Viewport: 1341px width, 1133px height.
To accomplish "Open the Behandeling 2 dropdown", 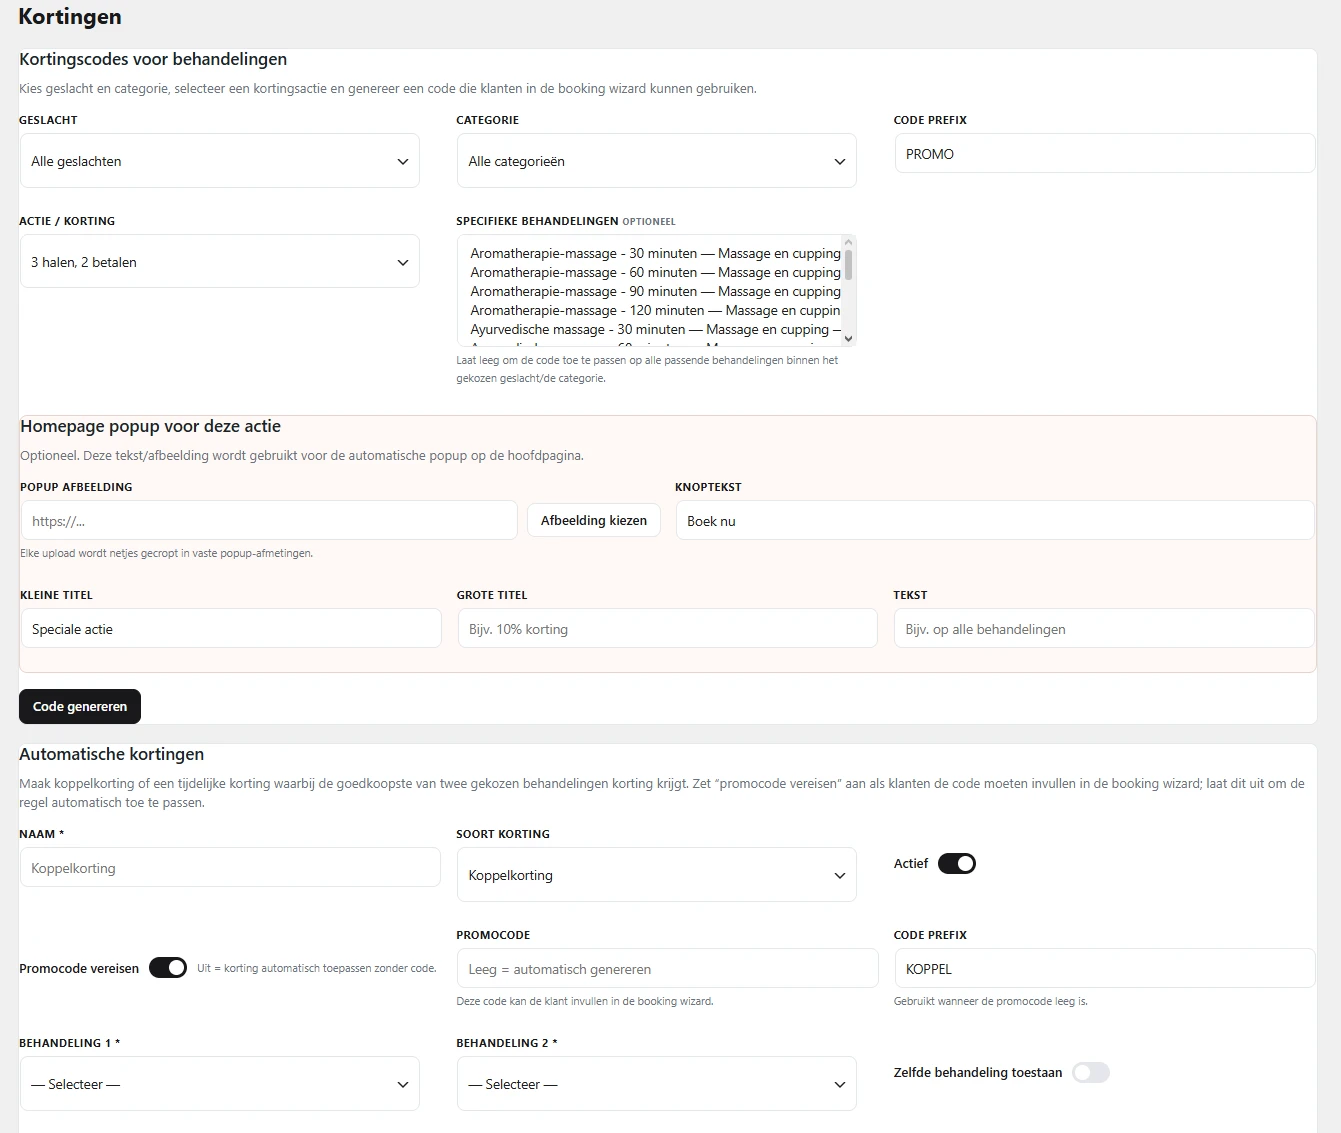I will coord(656,1084).
